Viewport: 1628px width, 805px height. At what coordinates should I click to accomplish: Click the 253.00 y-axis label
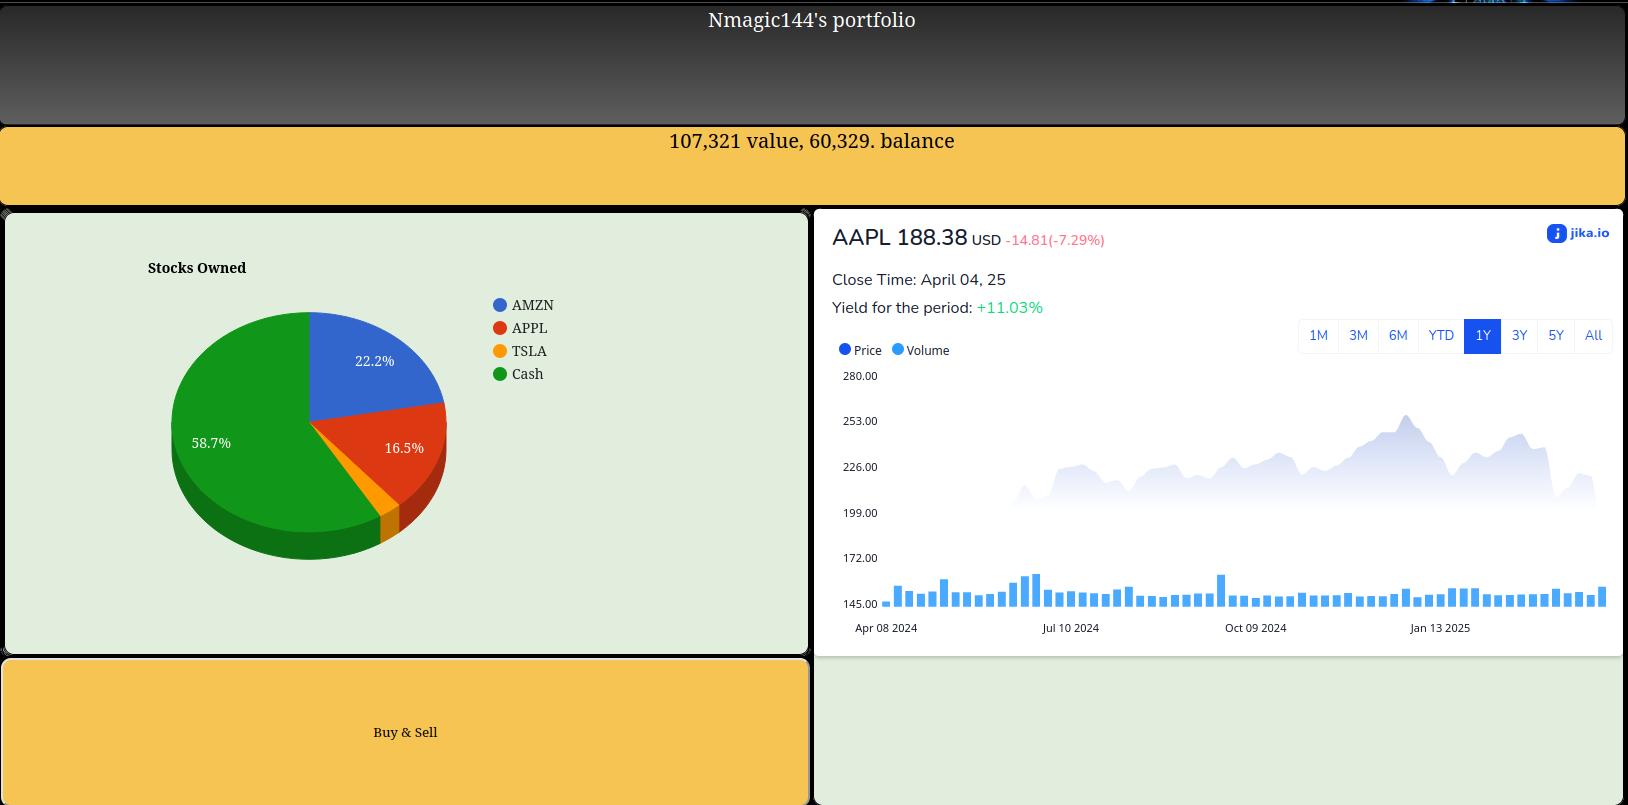[x=860, y=421]
